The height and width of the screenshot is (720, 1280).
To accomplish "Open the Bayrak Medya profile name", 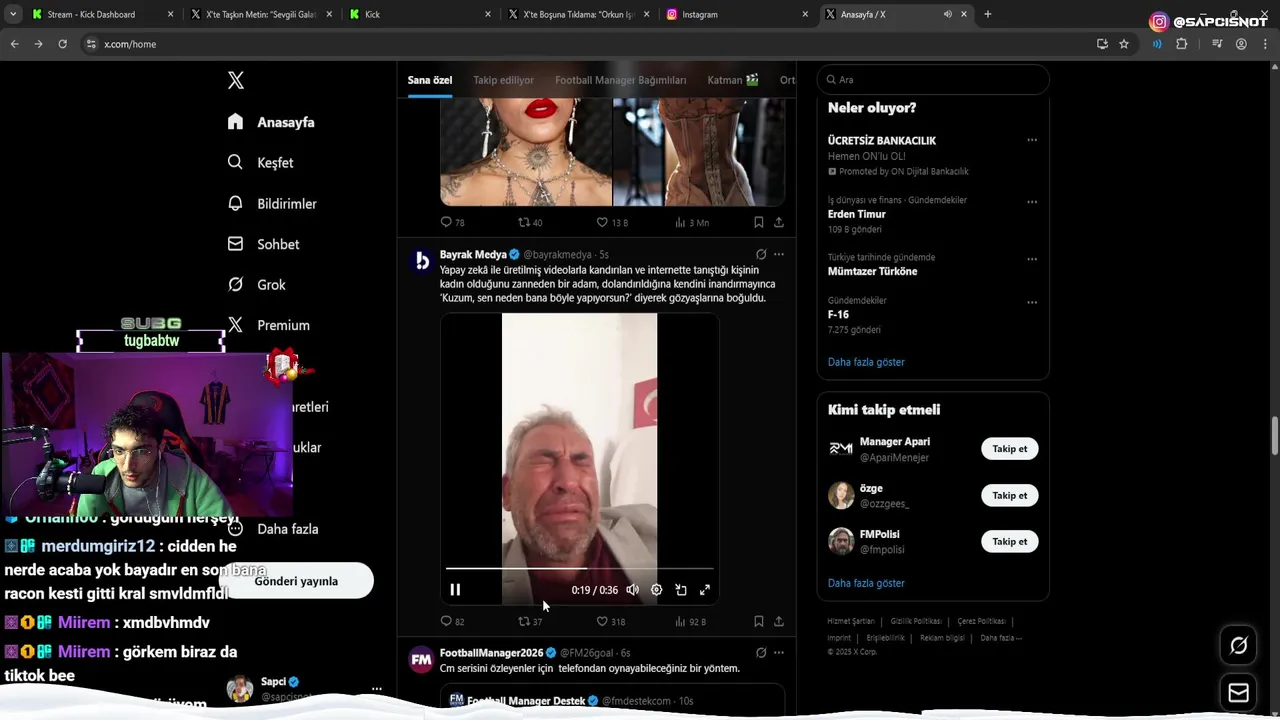I will [x=473, y=254].
